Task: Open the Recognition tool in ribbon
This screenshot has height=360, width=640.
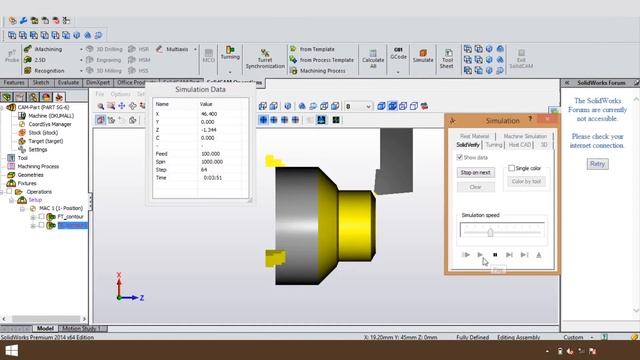Action: click(44, 71)
